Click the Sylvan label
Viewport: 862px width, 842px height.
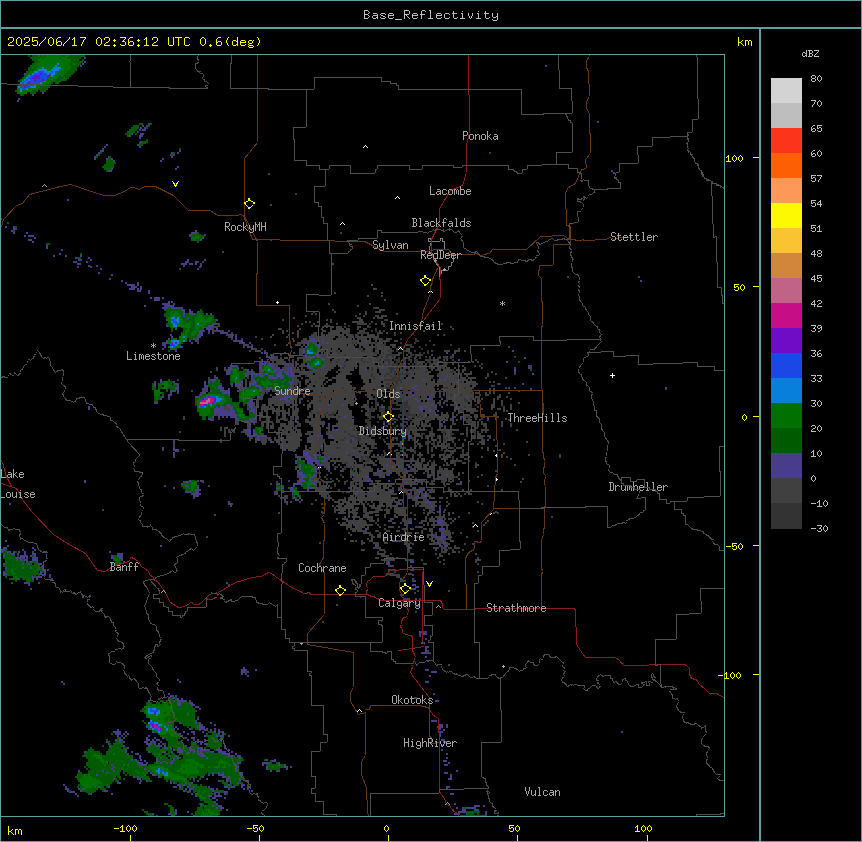click(390, 245)
